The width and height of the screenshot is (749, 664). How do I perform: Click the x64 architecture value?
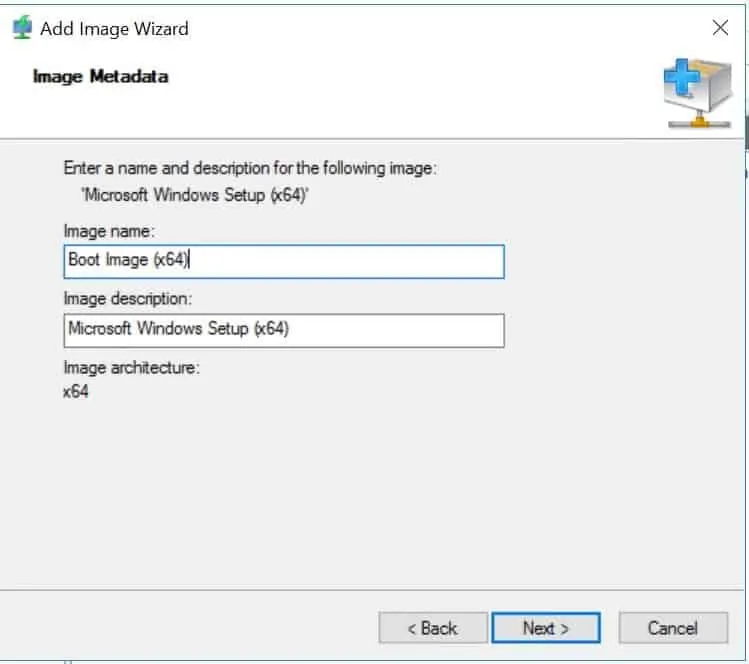[75, 391]
